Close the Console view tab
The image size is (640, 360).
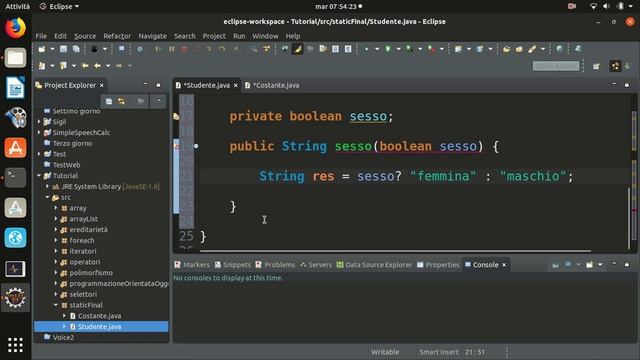pyautogui.click(x=504, y=265)
